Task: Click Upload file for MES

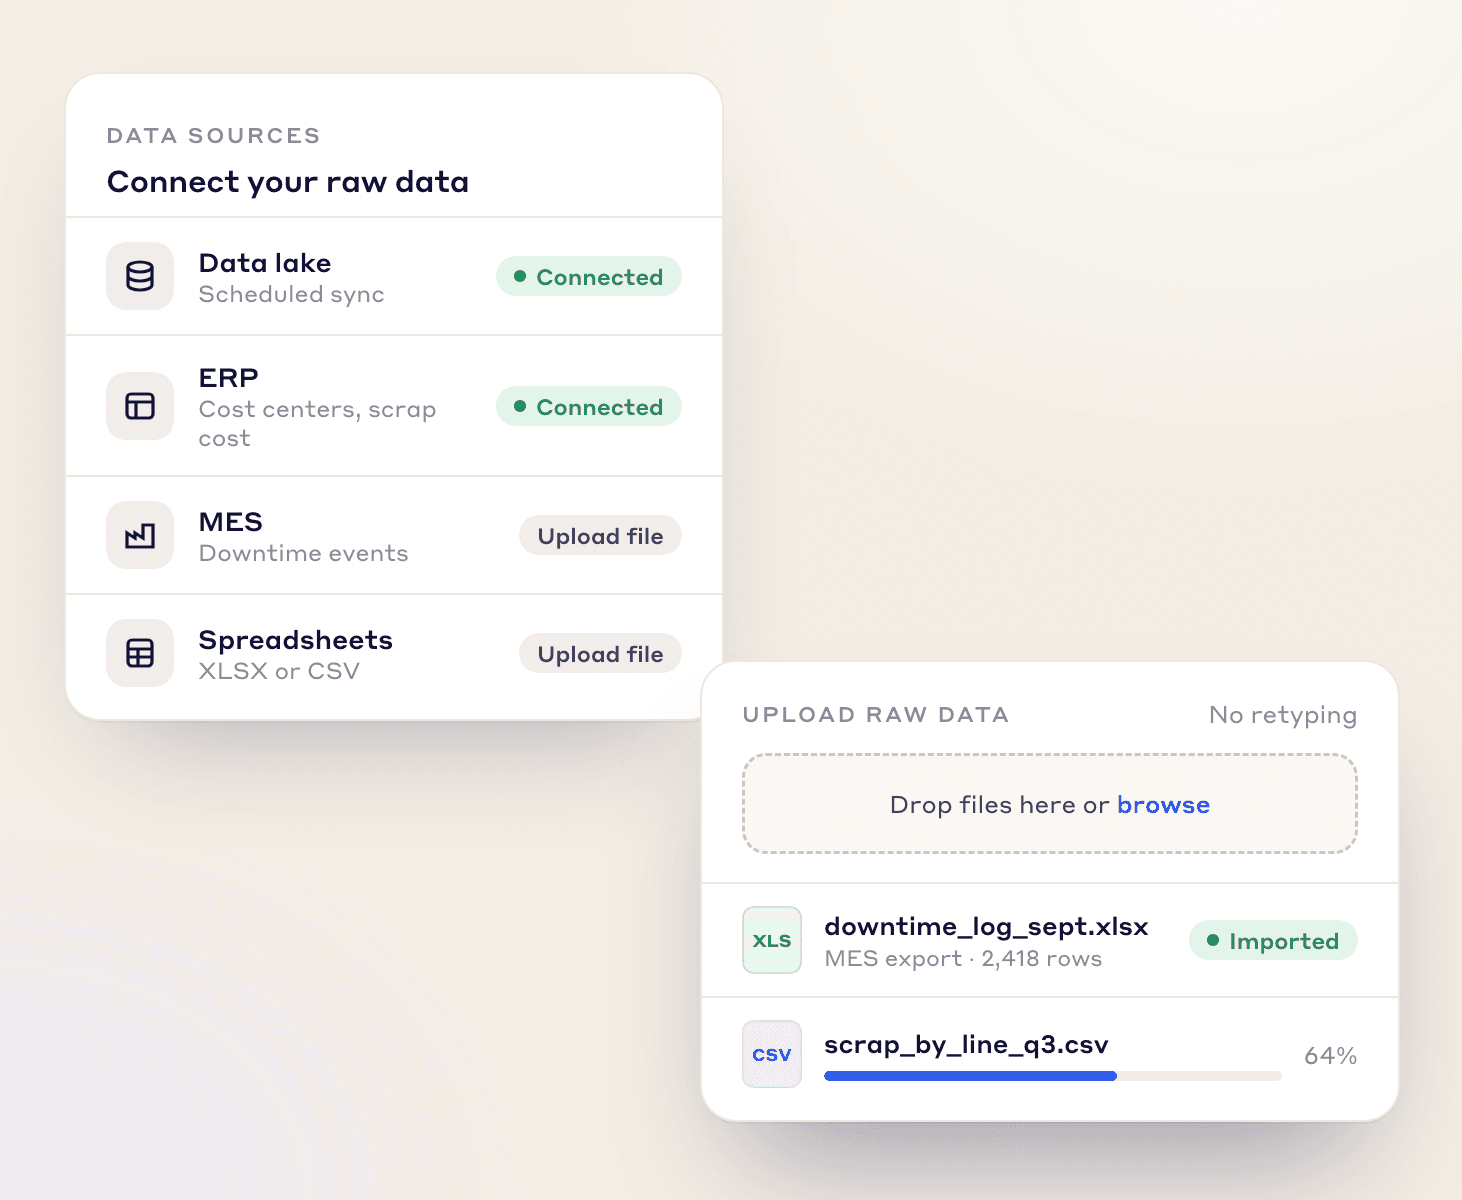Action: click(600, 536)
